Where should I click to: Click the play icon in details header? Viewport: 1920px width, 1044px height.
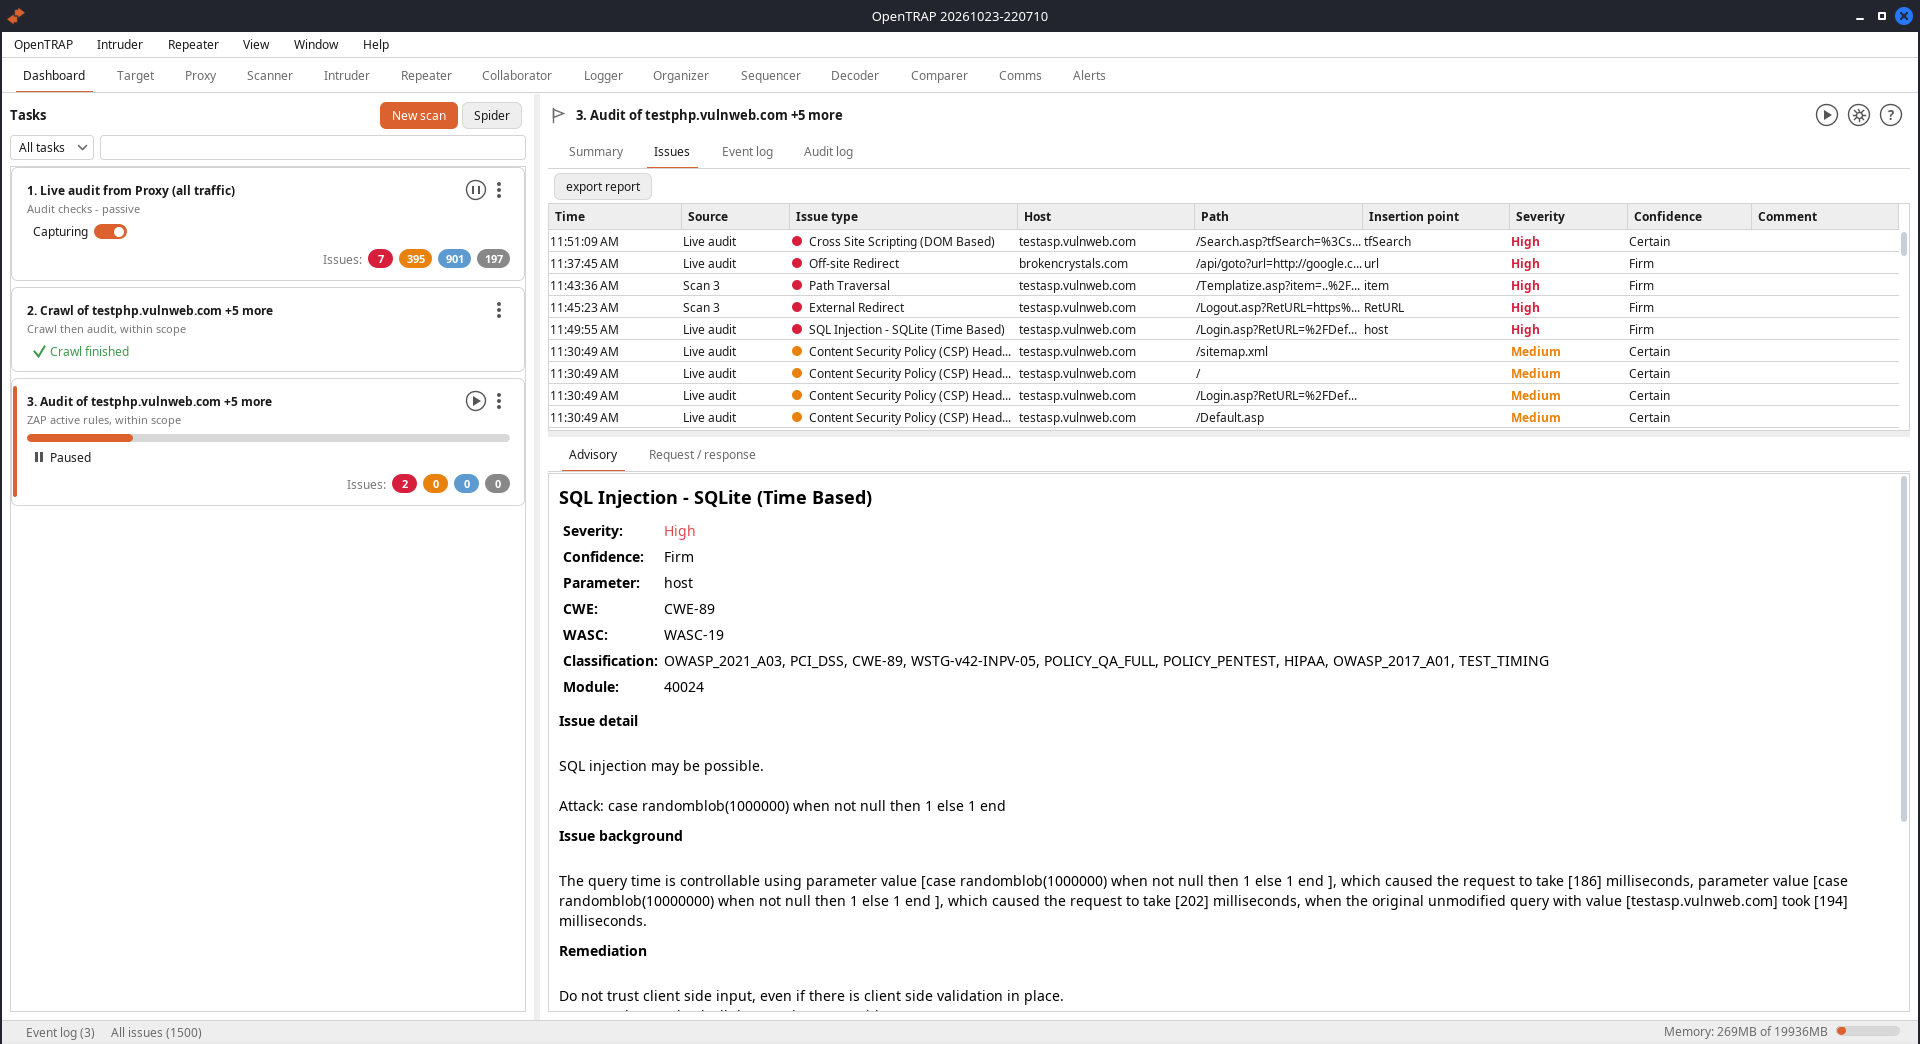tap(1827, 115)
